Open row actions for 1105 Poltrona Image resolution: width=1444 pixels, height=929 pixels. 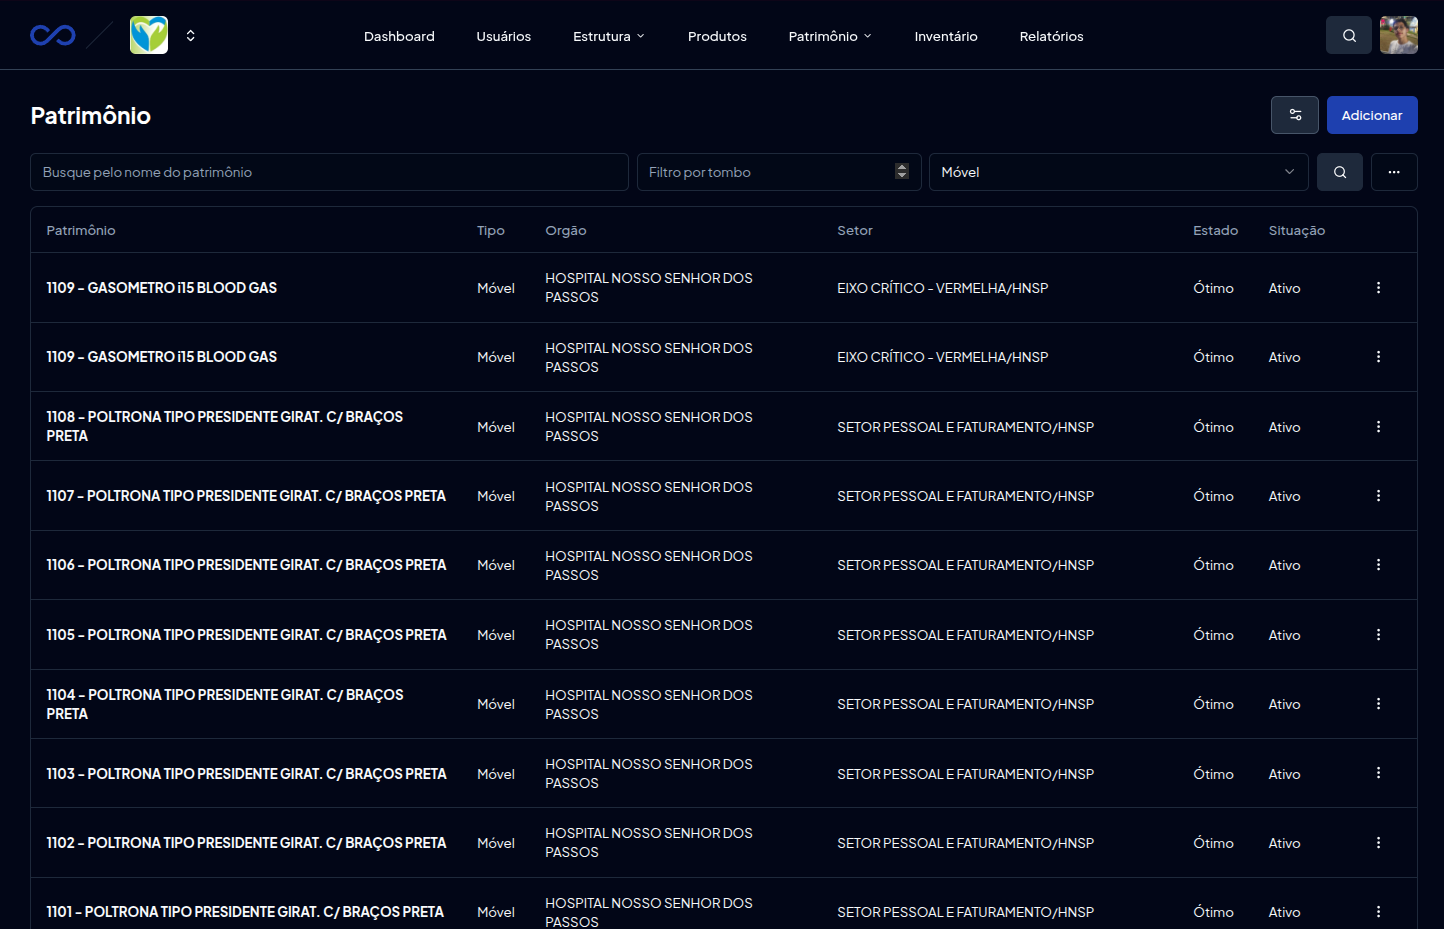coord(1378,635)
